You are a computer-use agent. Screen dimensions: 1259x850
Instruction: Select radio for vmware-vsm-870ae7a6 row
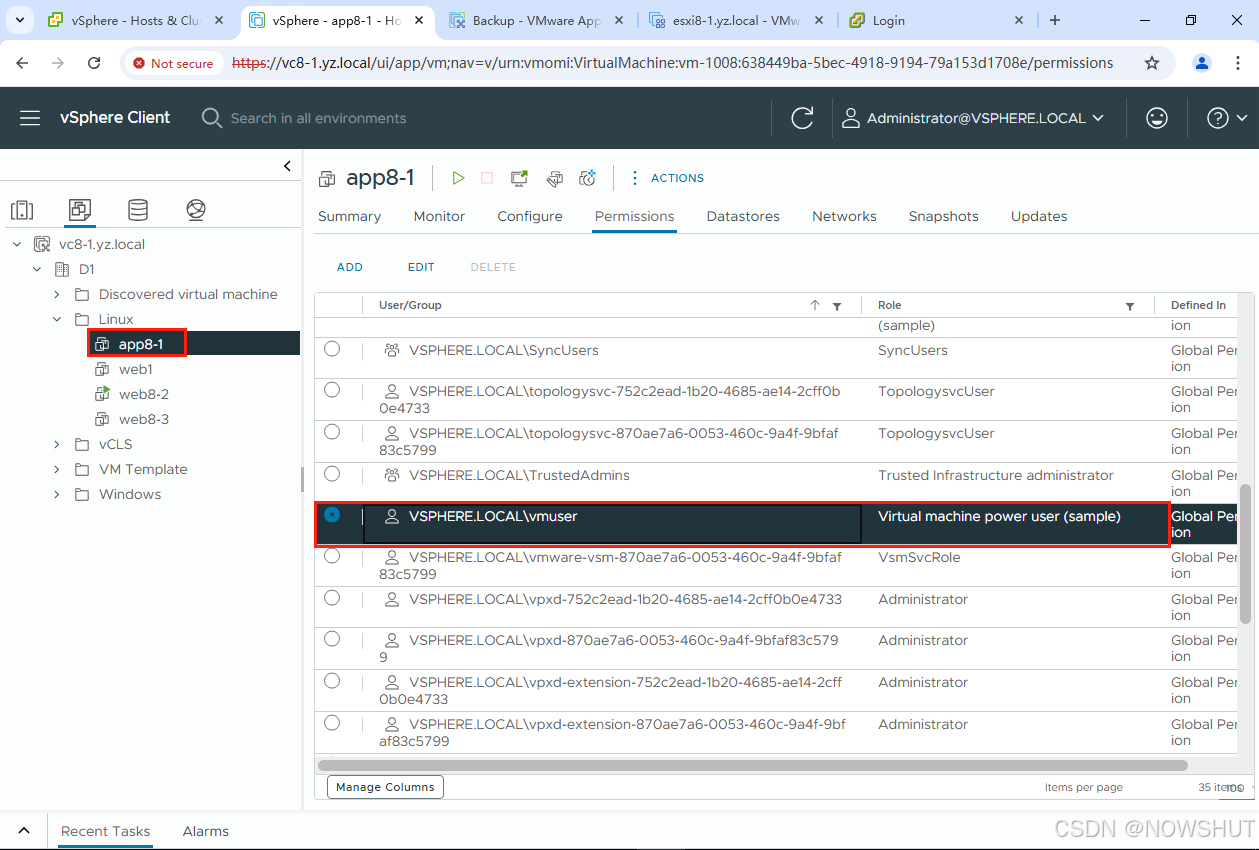pos(332,556)
